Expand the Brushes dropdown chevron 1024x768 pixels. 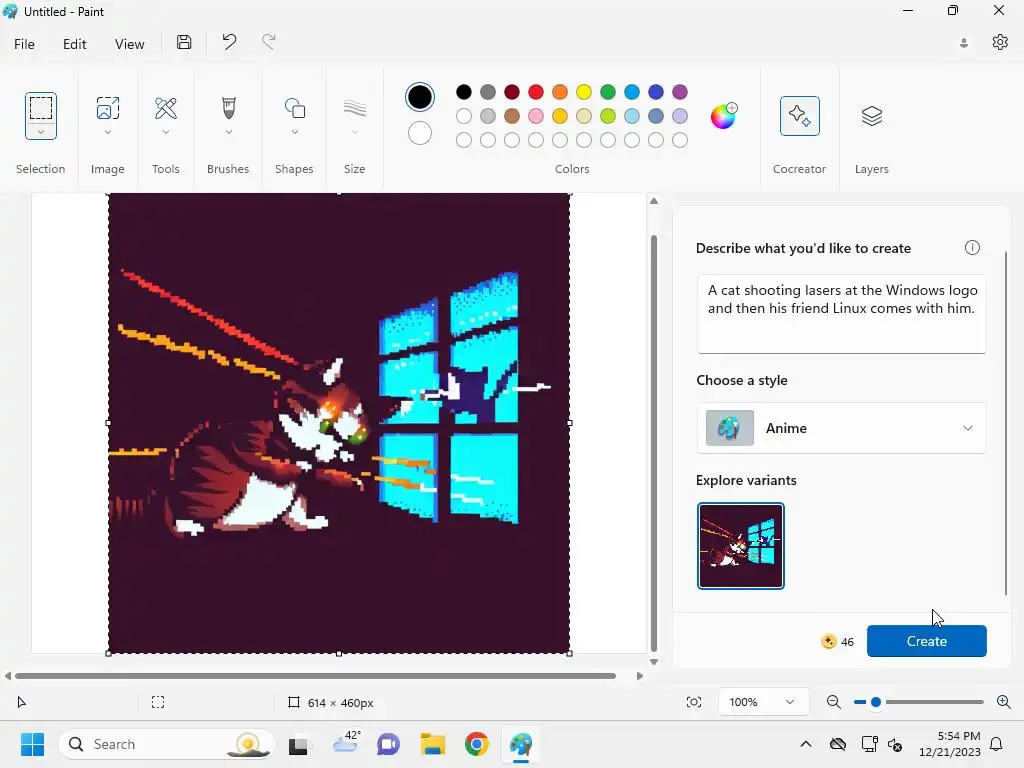(229, 132)
